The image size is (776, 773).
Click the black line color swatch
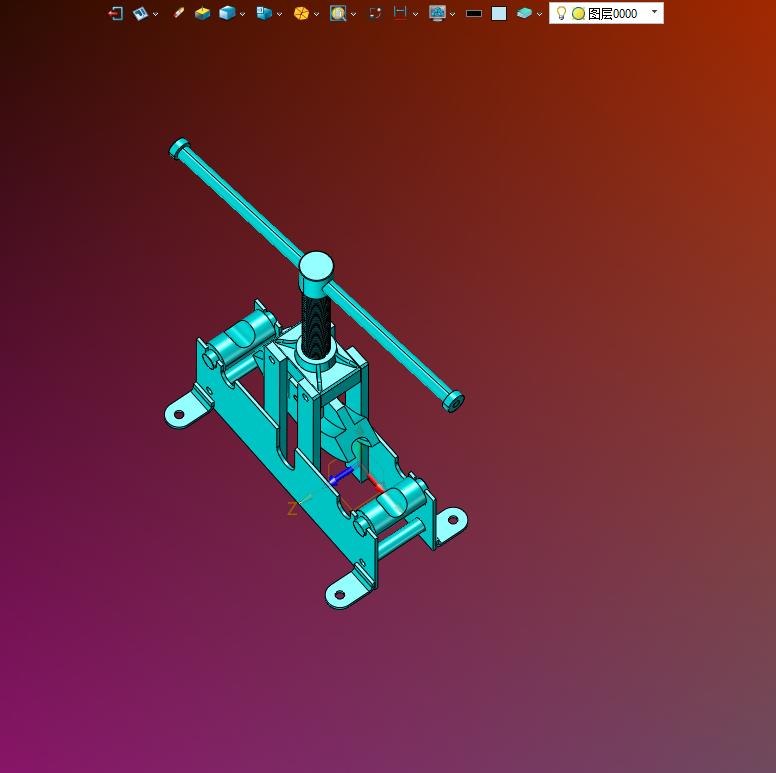[474, 14]
